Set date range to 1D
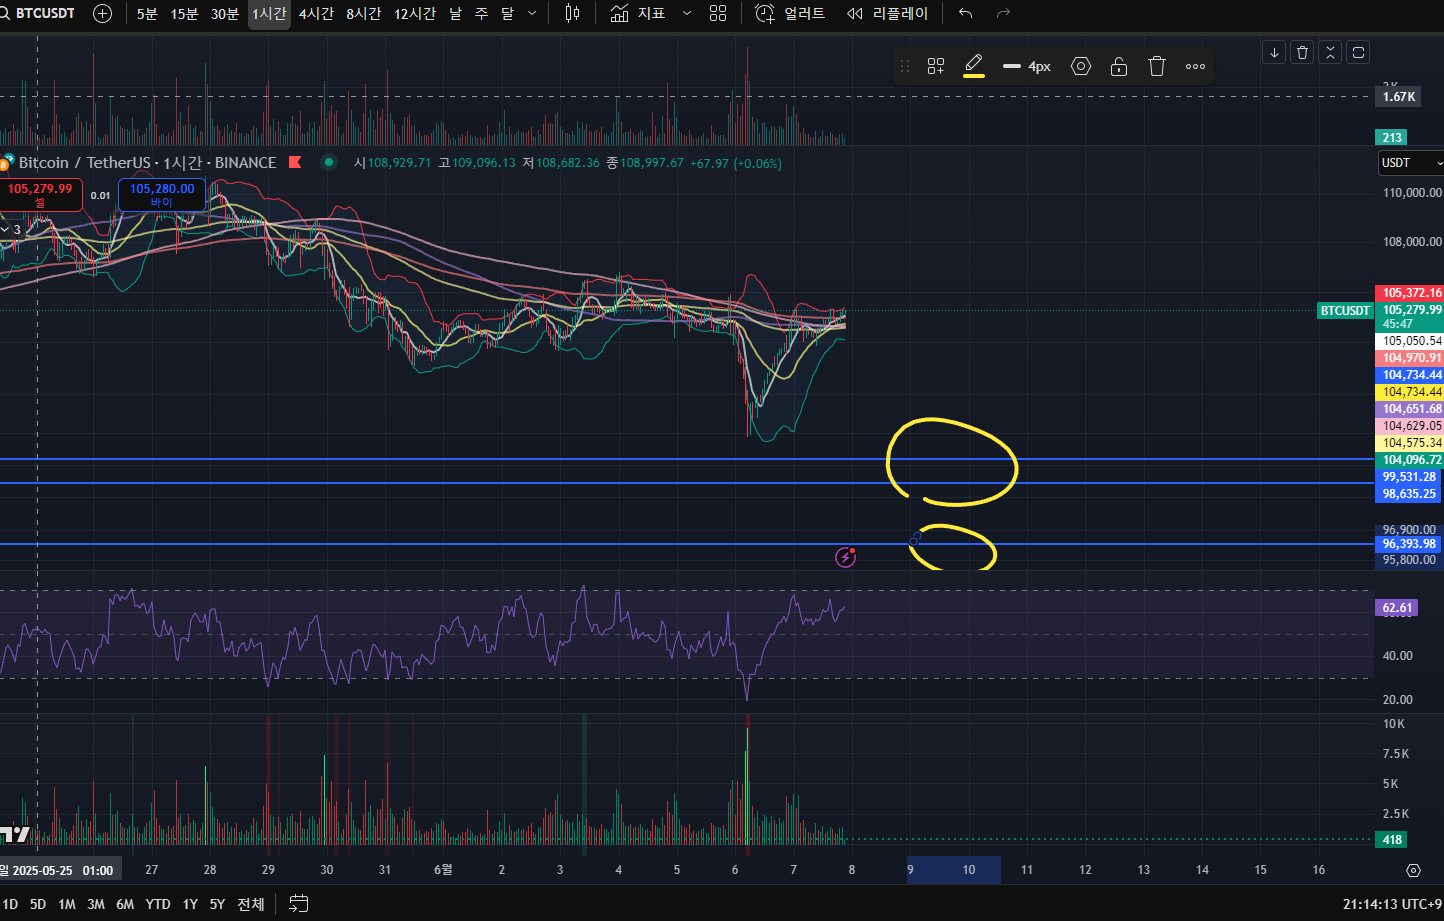The width and height of the screenshot is (1444, 921). [x=10, y=904]
